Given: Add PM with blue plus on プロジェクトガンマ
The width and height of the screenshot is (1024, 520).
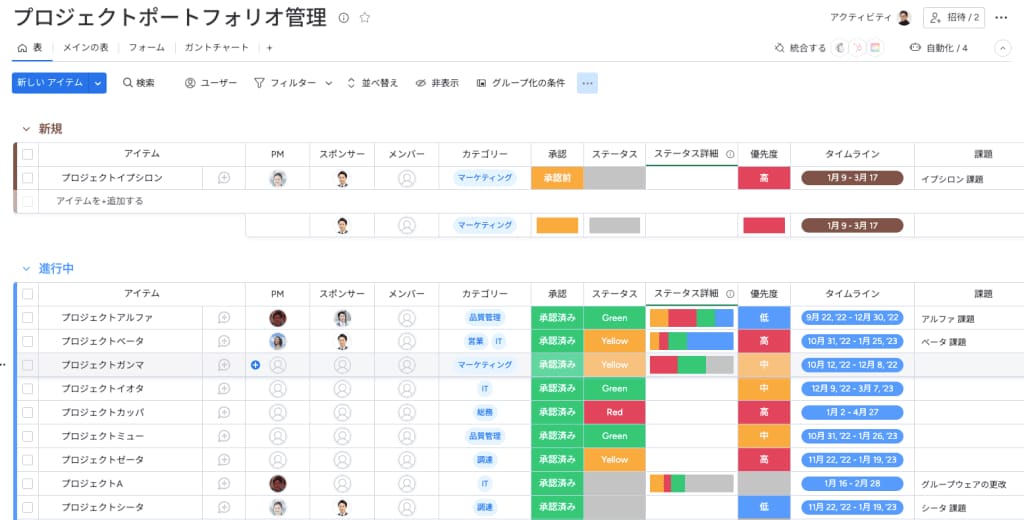Looking at the screenshot, I should pyautogui.click(x=255, y=365).
